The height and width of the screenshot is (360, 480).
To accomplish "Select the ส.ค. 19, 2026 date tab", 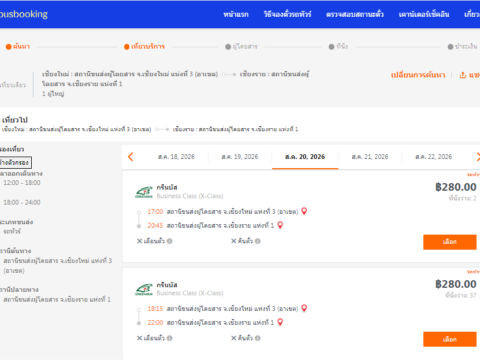I will pyautogui.click(x=240, y=157).
